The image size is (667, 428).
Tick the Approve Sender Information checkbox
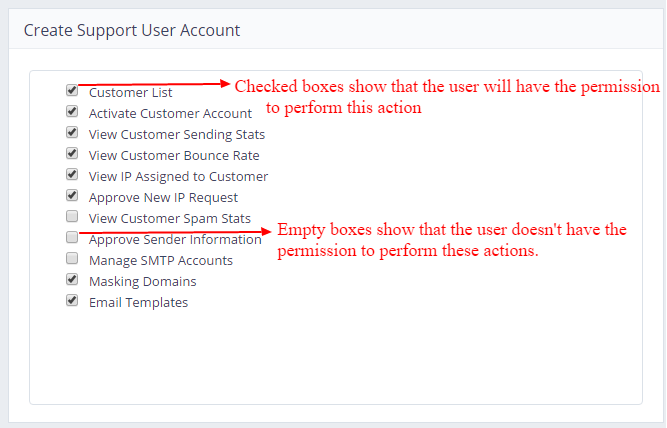[x=72, y=237]
